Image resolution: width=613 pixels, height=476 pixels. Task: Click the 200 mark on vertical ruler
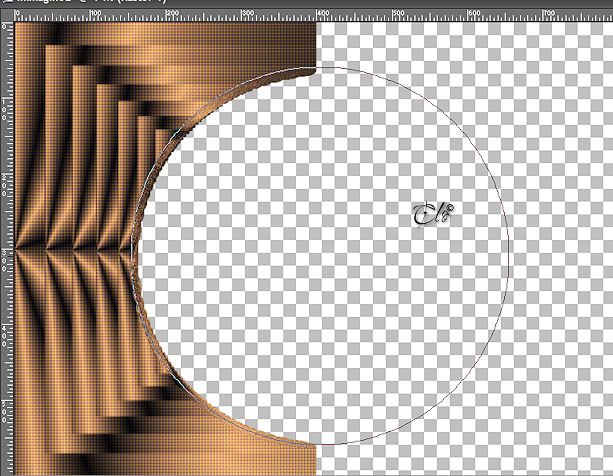pyautogui.click(x=4, y=185)
